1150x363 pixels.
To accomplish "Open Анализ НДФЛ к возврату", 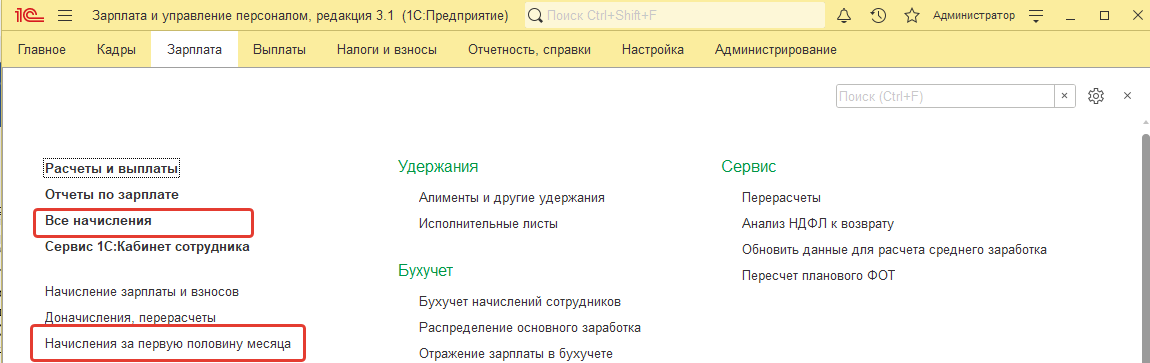I will coord(818,224).
